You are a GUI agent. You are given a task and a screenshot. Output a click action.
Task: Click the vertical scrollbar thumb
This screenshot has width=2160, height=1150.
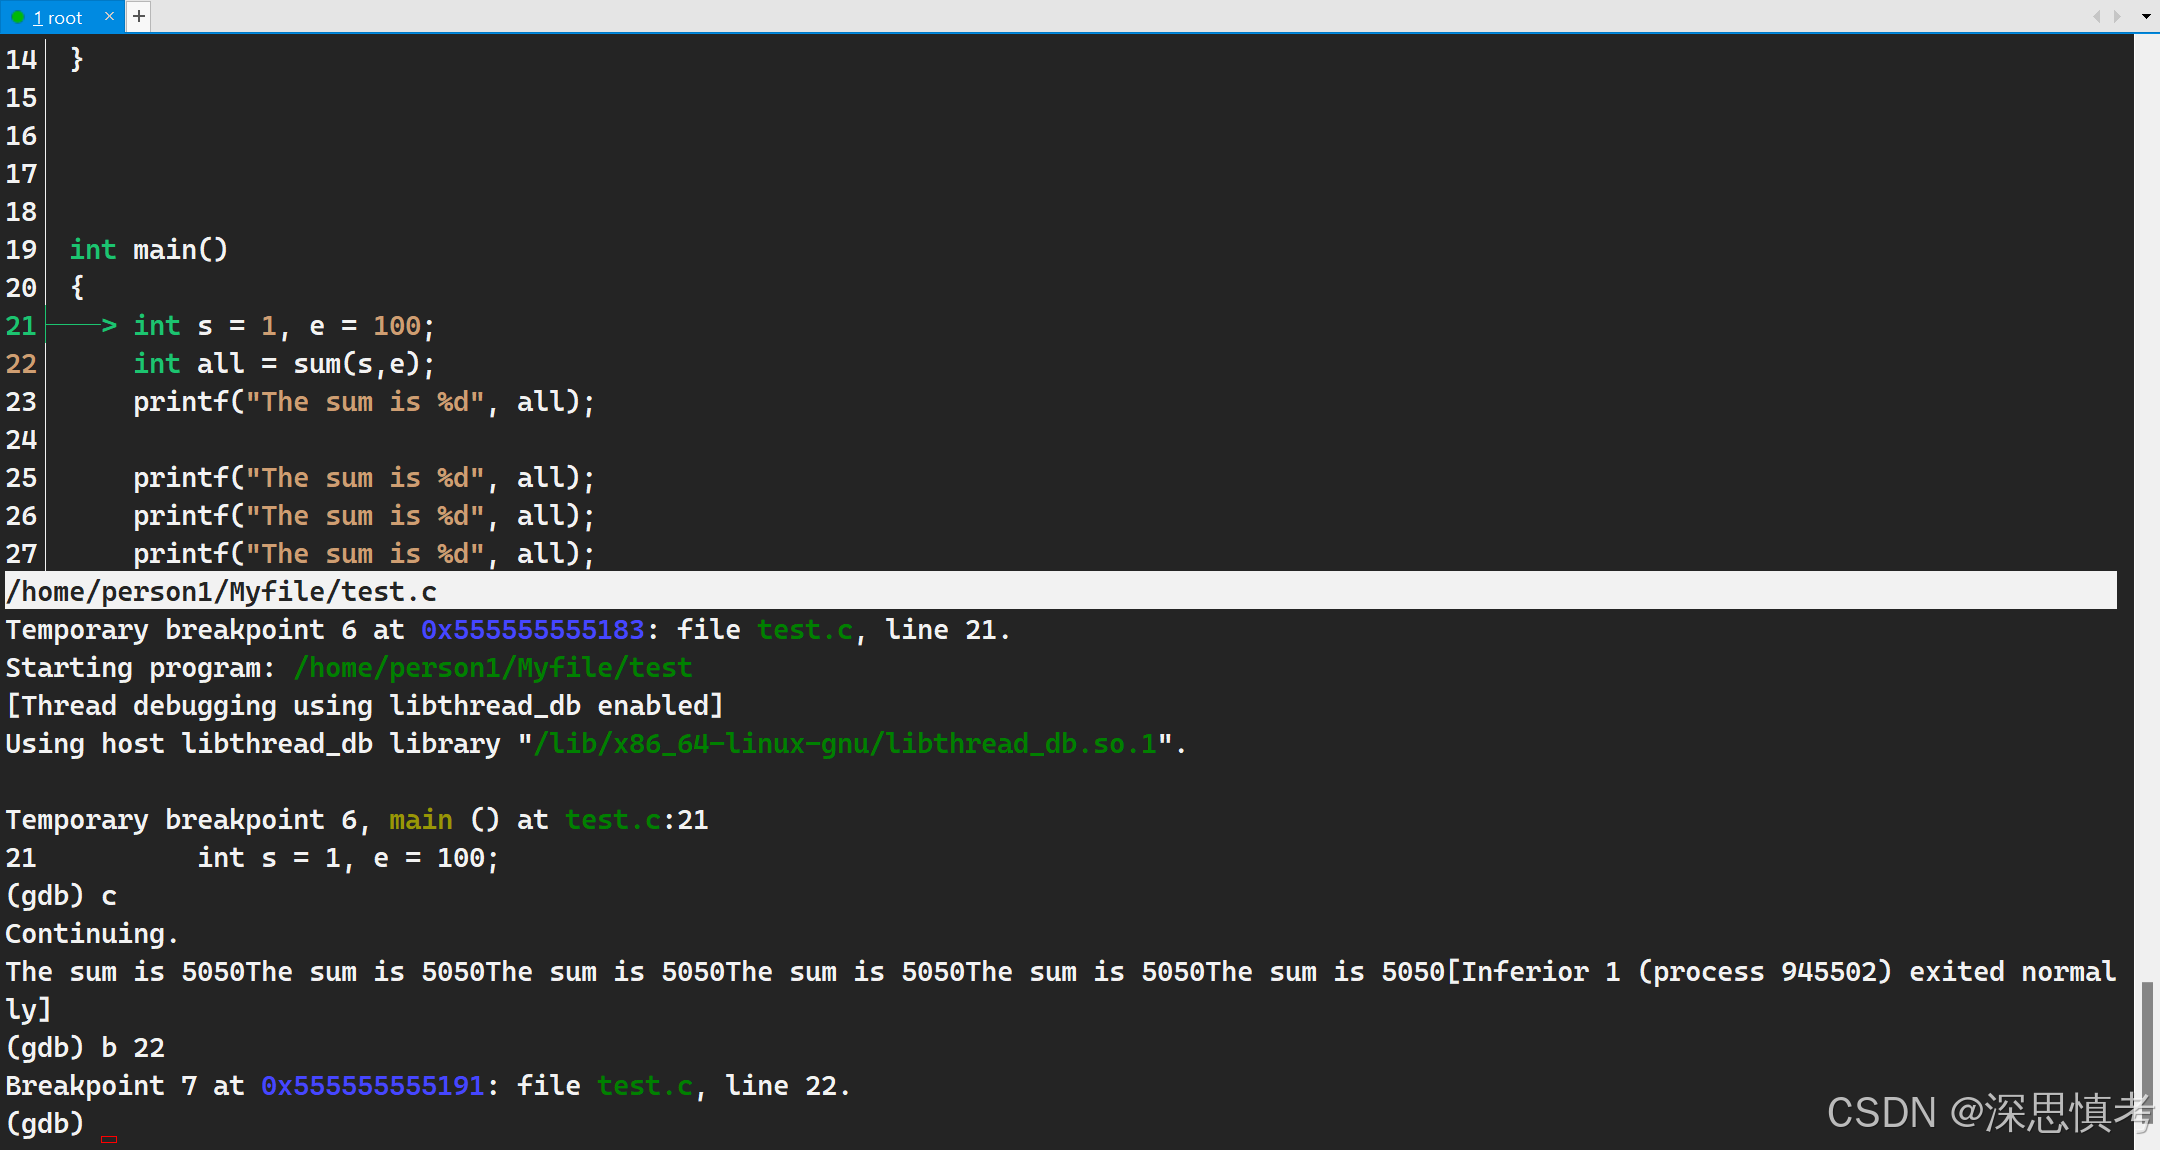(2146, 1050)
